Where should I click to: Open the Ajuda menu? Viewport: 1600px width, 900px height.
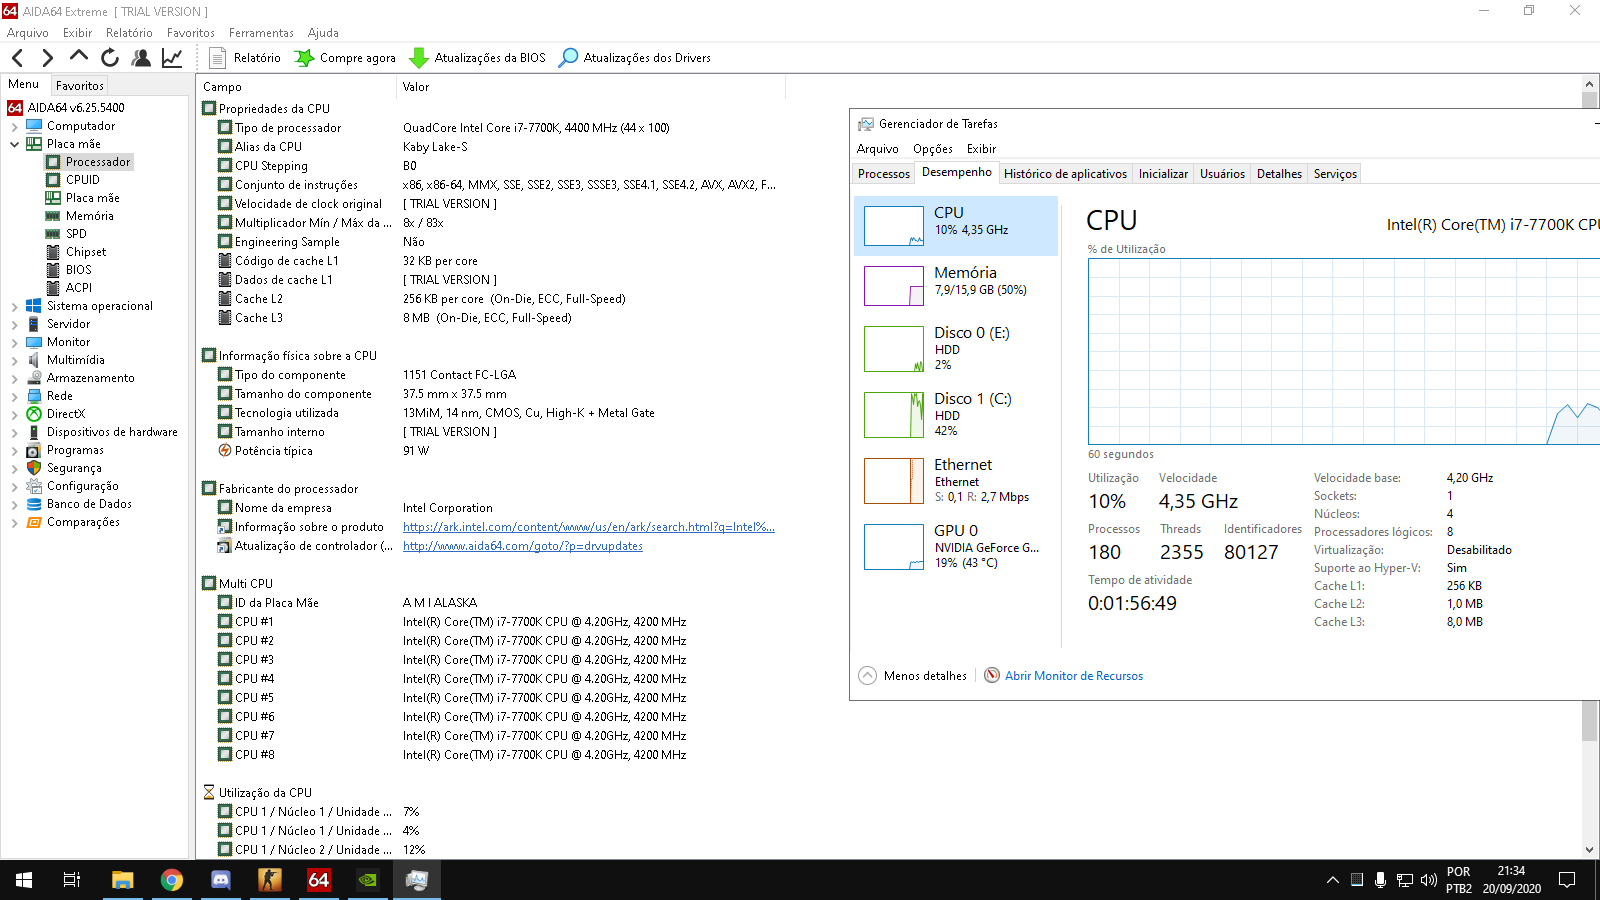[x=323, y=33]
